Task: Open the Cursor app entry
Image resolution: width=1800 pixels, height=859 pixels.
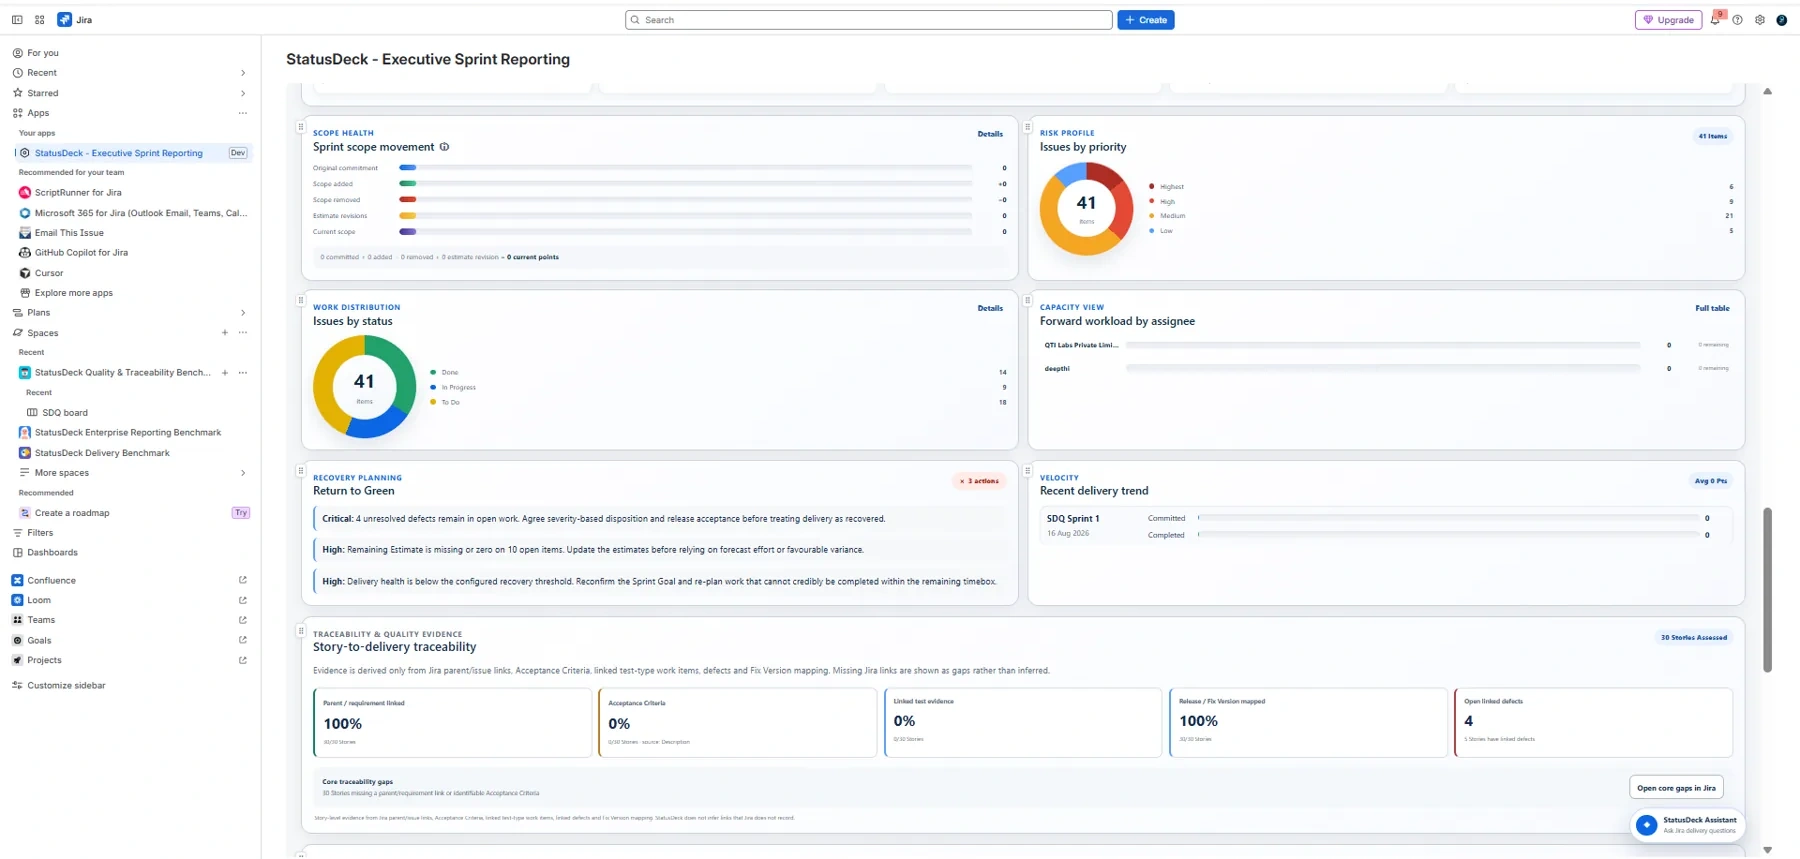Action: 49,273
